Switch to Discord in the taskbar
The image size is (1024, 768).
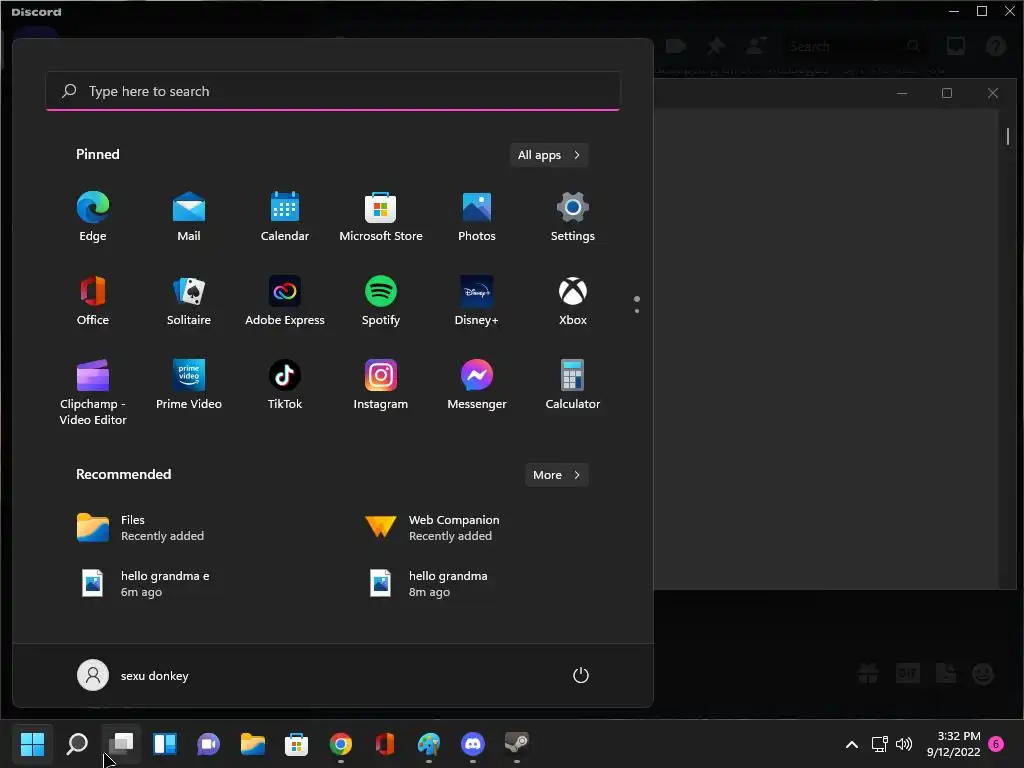click(x=473, y=743)
